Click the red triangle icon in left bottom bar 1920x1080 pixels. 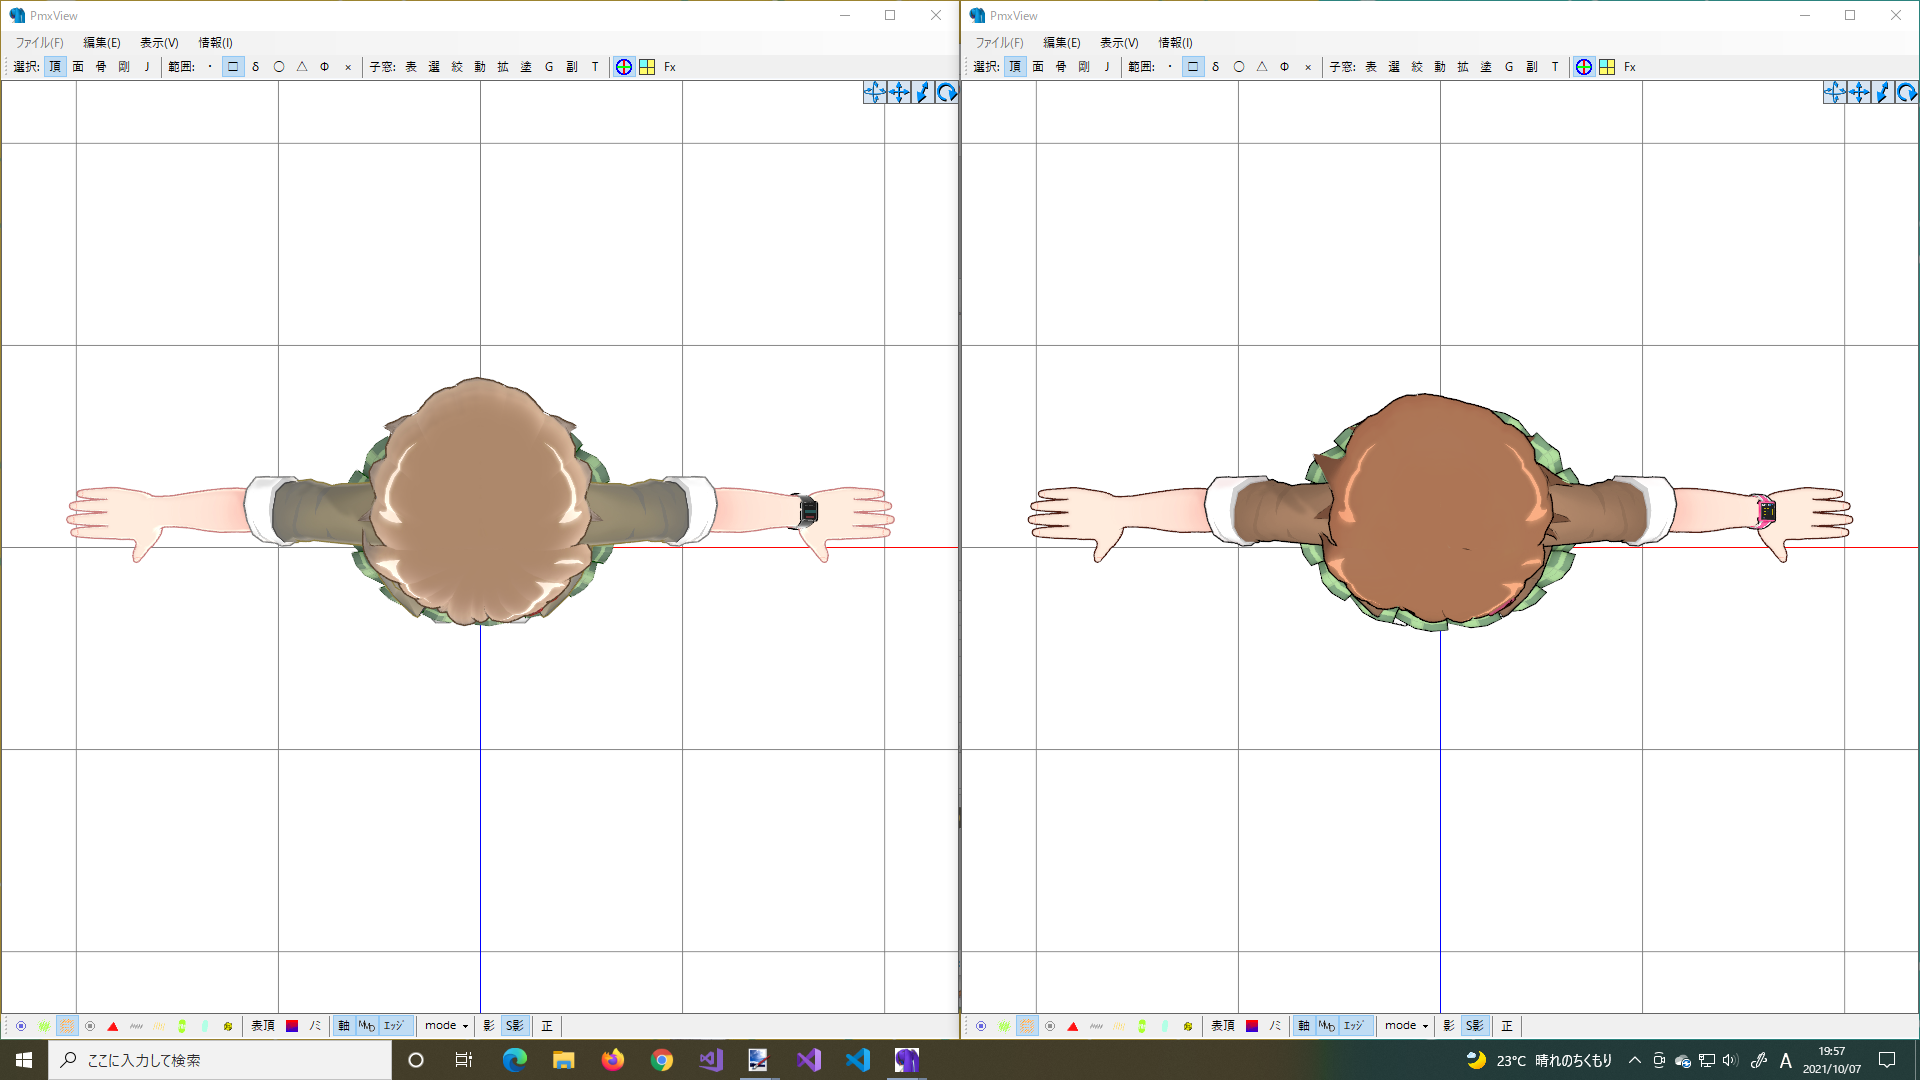click(x=113, y=1026)
